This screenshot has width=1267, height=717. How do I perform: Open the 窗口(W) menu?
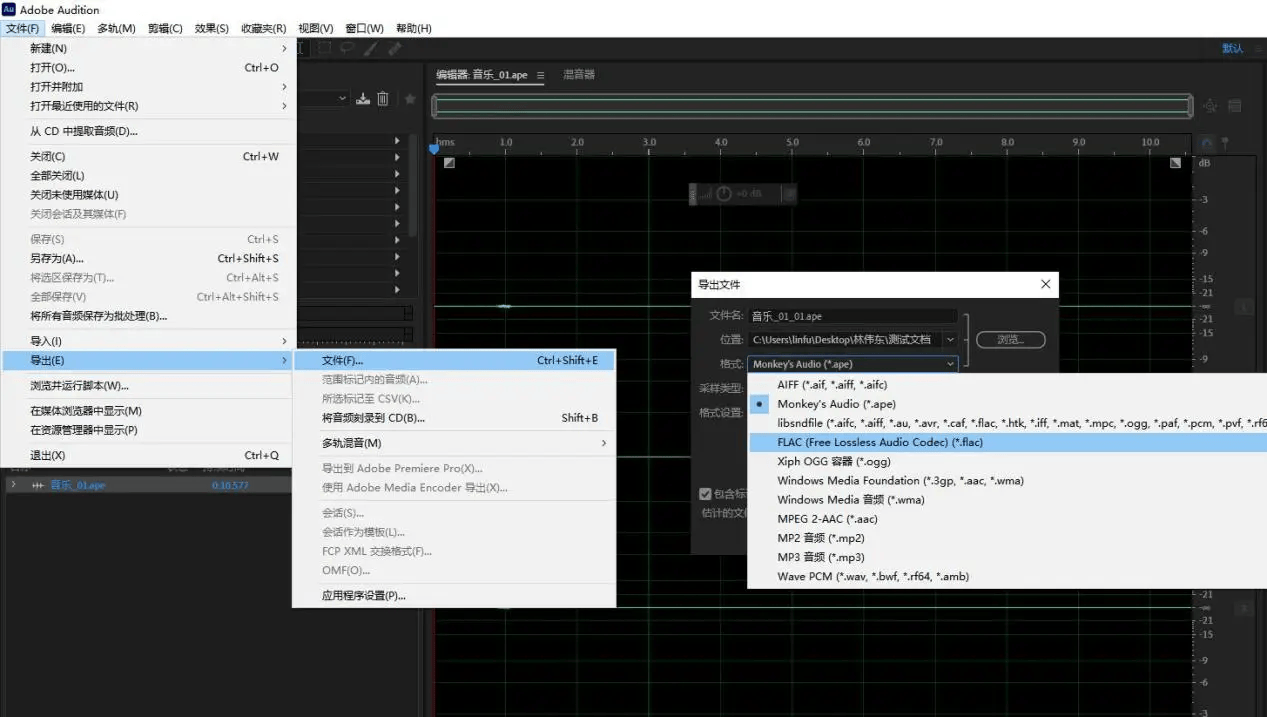[x=364, y=28]
